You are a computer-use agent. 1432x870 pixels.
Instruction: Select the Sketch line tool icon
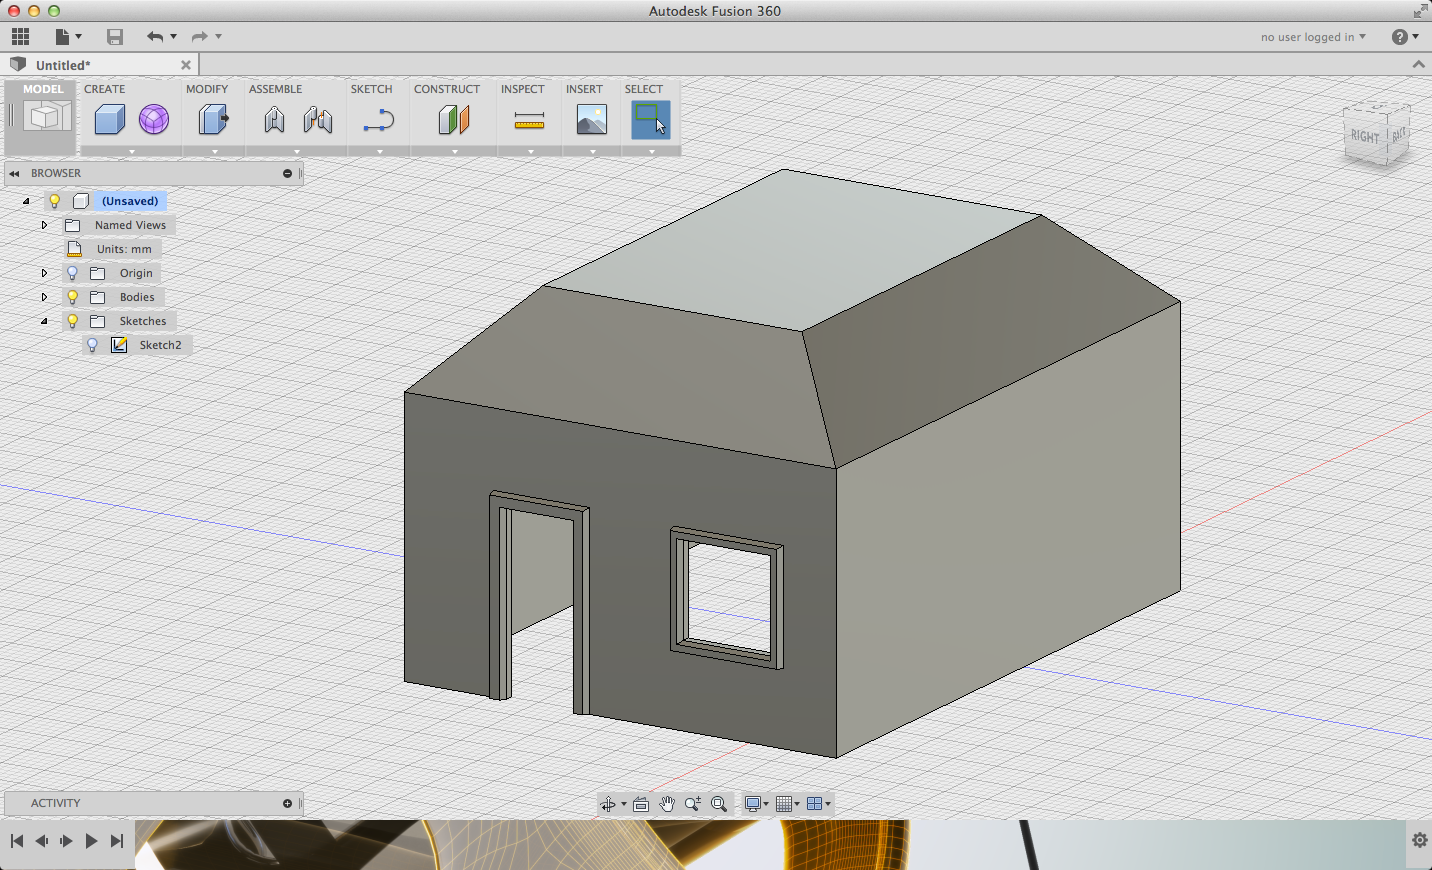click(x=379, y=121)
